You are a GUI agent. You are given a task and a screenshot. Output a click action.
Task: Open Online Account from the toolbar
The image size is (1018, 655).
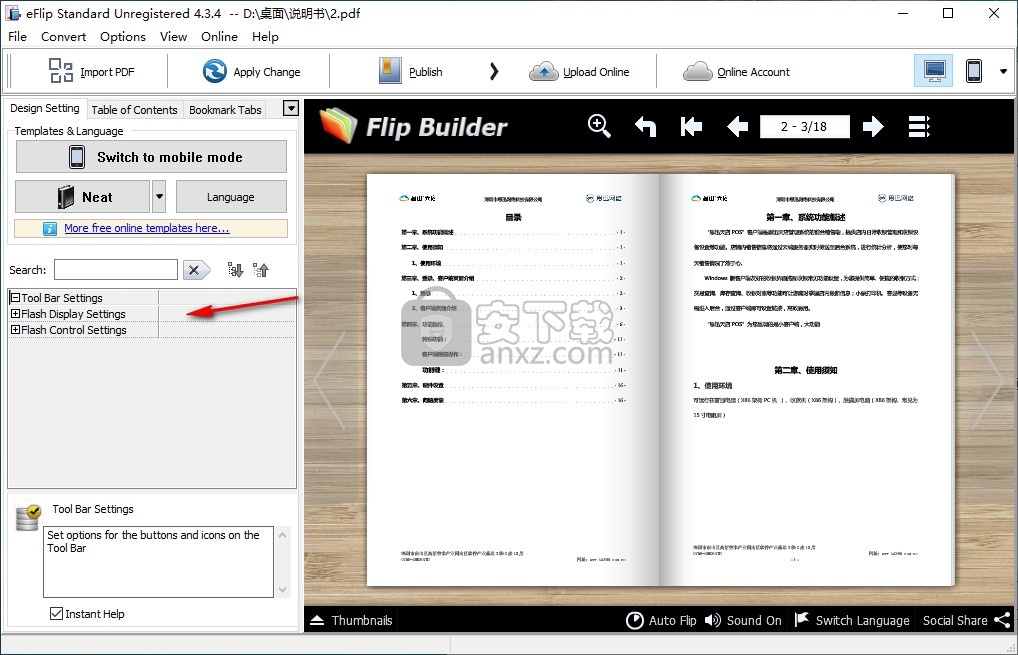click(736, 71)
